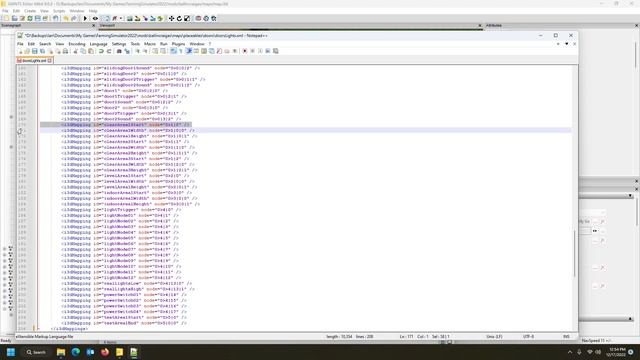This screenshot has height=360, width=640.
Task: Click the INS status bar indicator
Action: click(567, 337)
